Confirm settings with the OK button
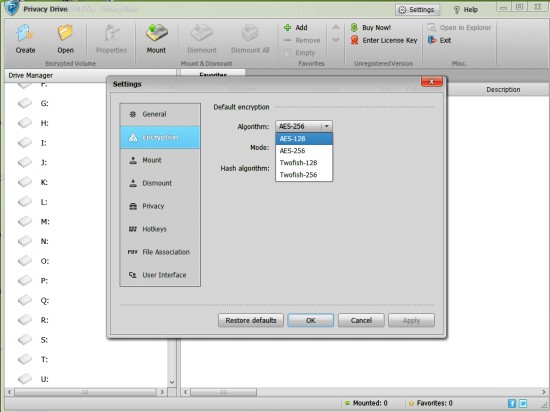This screenshot has width=550, height=412. [310, 320]
